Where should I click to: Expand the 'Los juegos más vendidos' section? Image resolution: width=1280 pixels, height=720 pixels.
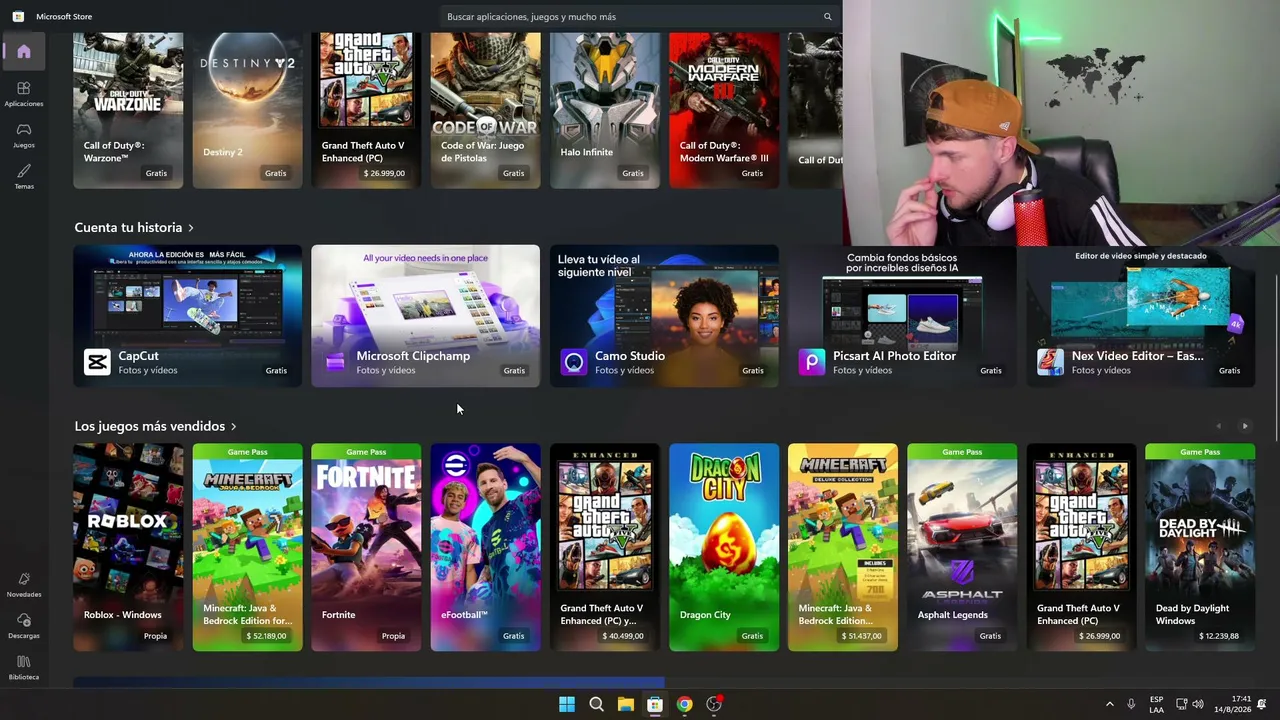[x=155, y=426]
